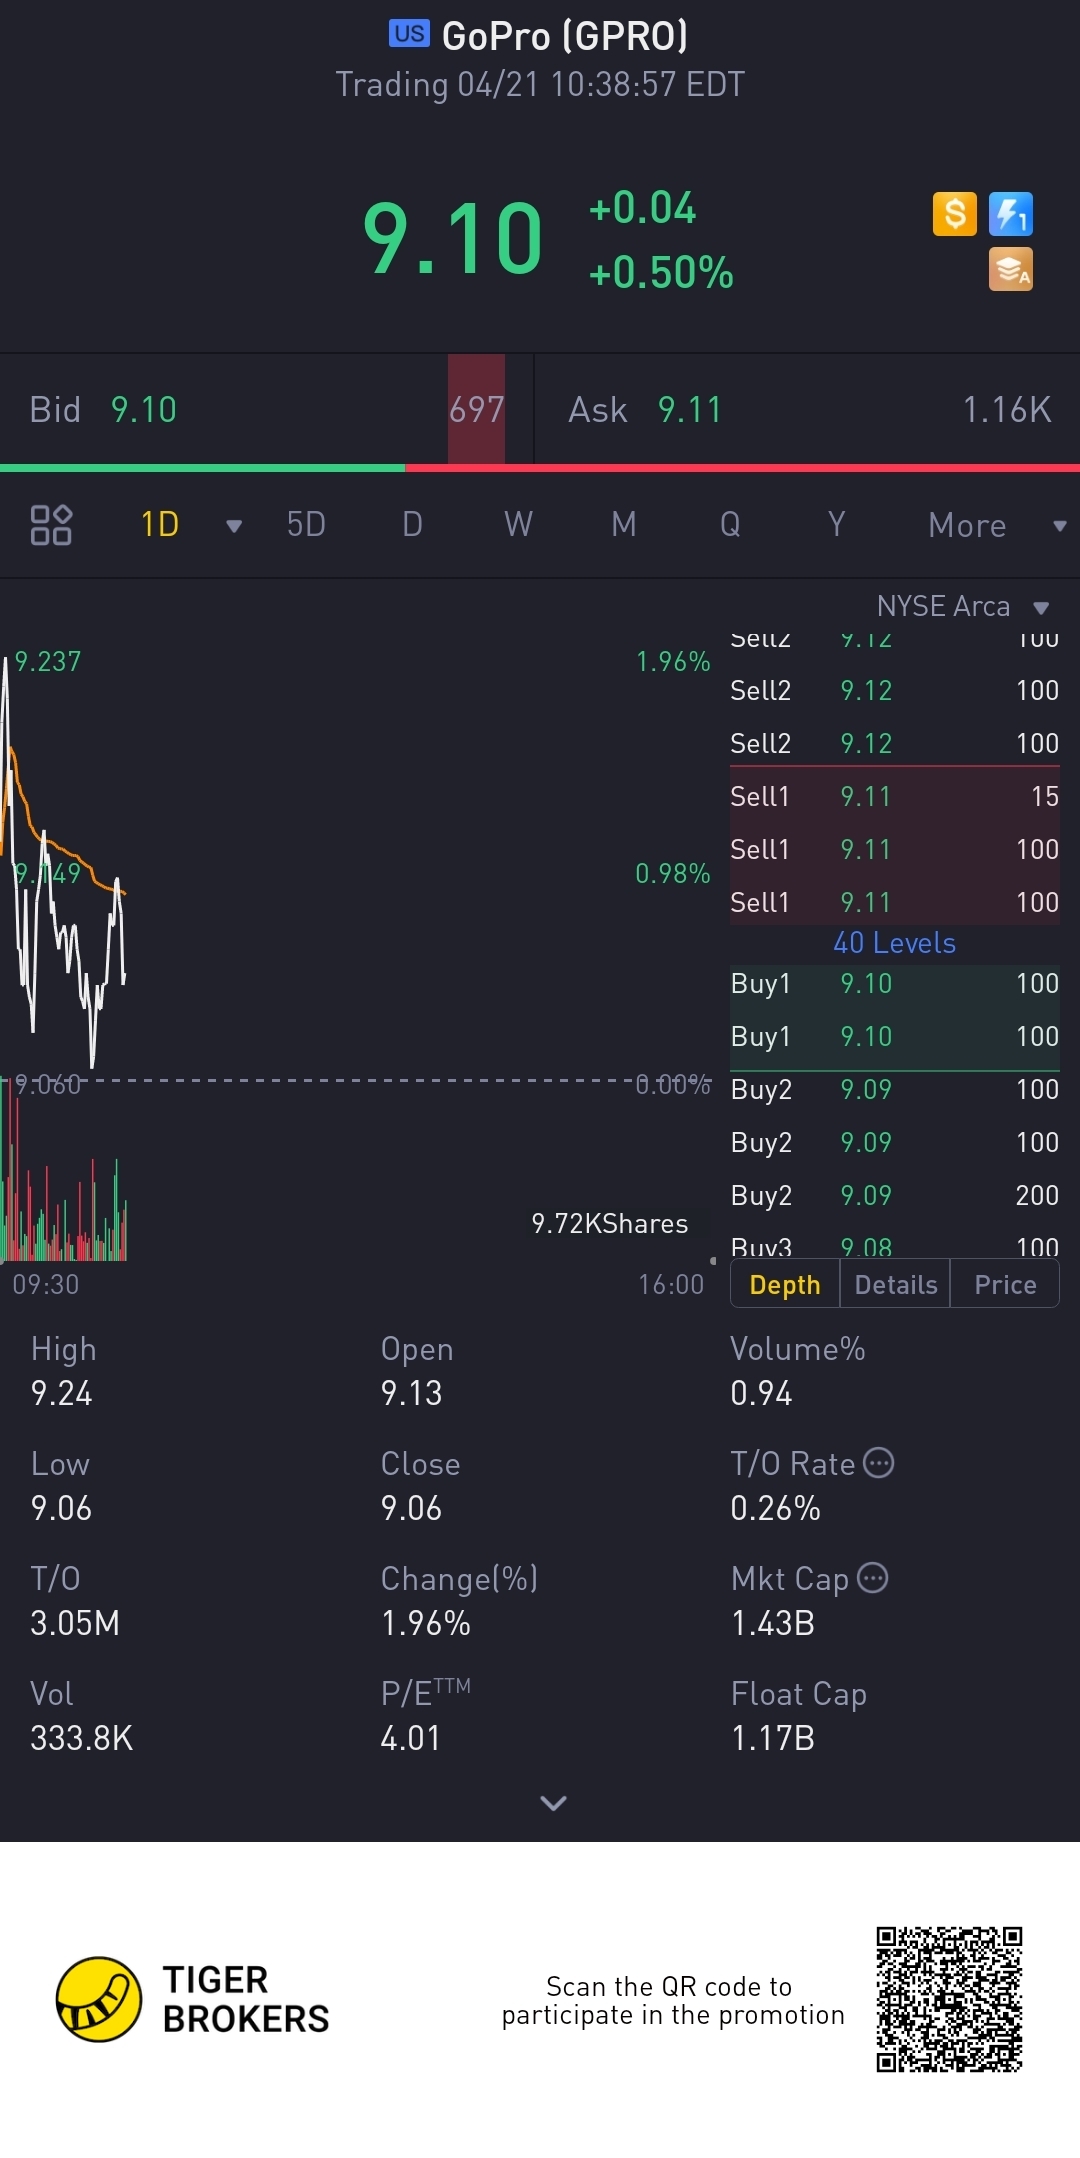This screenshot has height=2158, width=1080.
Task: Tap the large 9.10 last price
Action: click(x=453, y=239)
